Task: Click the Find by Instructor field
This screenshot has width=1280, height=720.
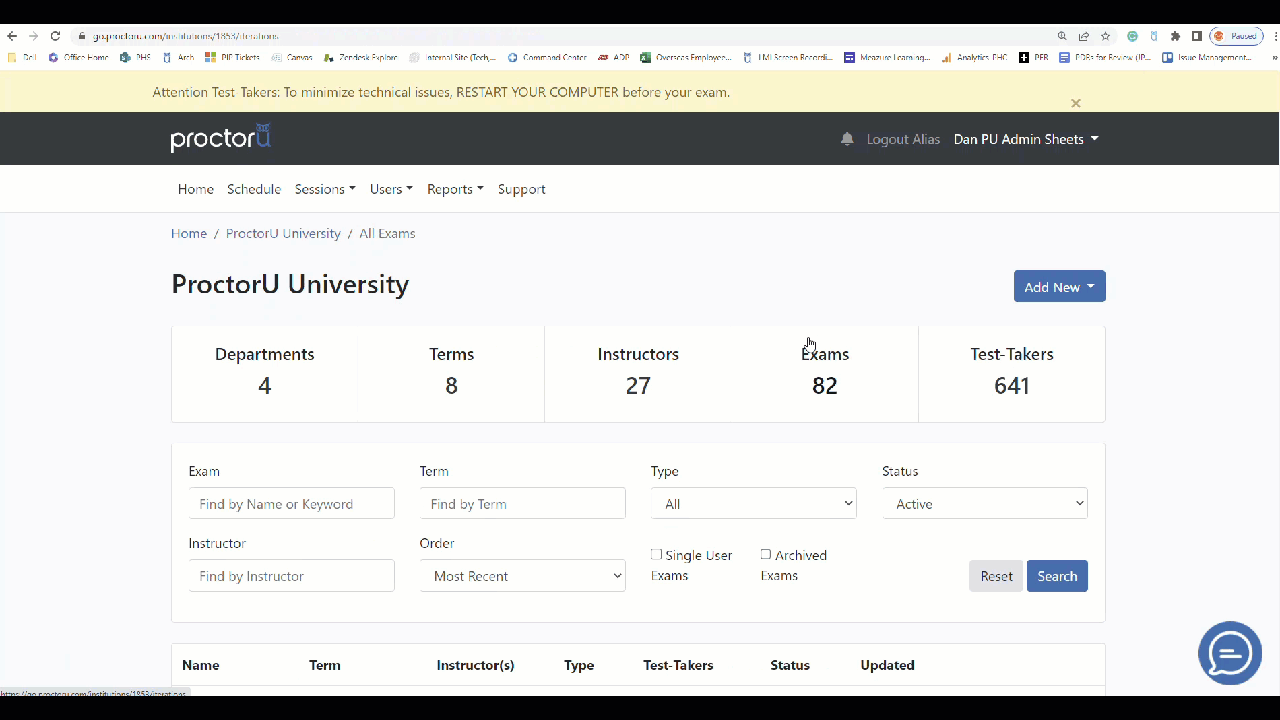Action: pos(292,575)
